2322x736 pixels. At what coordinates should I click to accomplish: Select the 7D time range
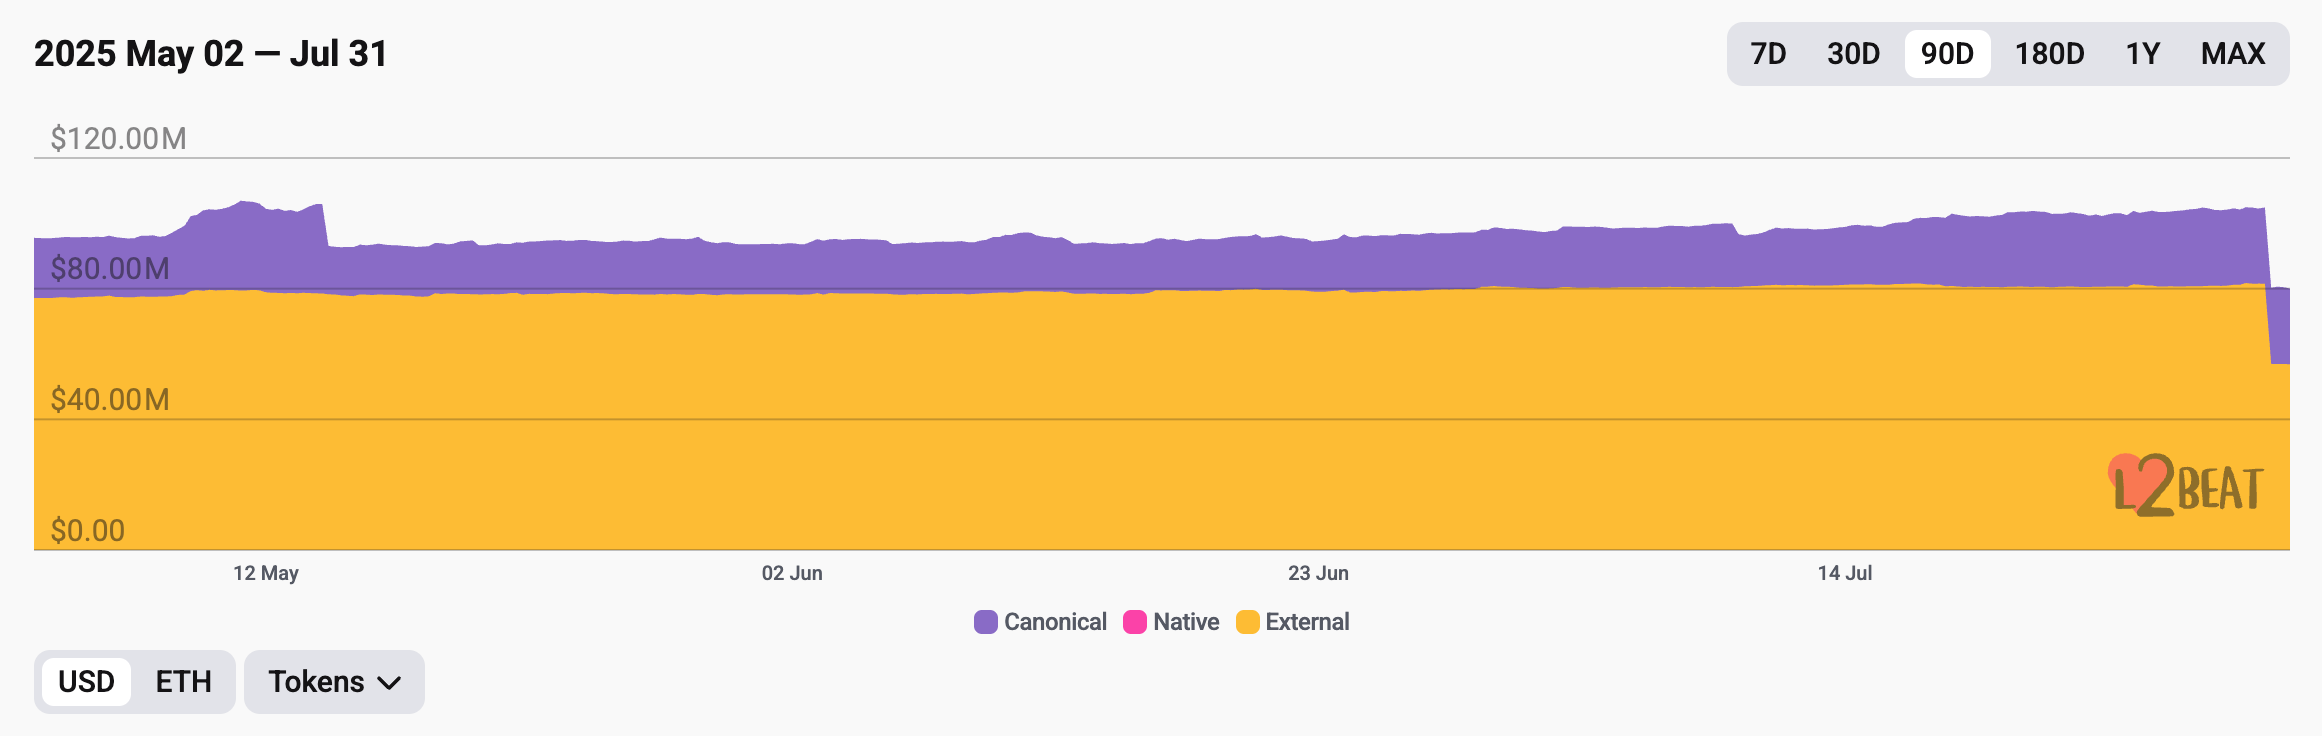tap(1768, 54)
